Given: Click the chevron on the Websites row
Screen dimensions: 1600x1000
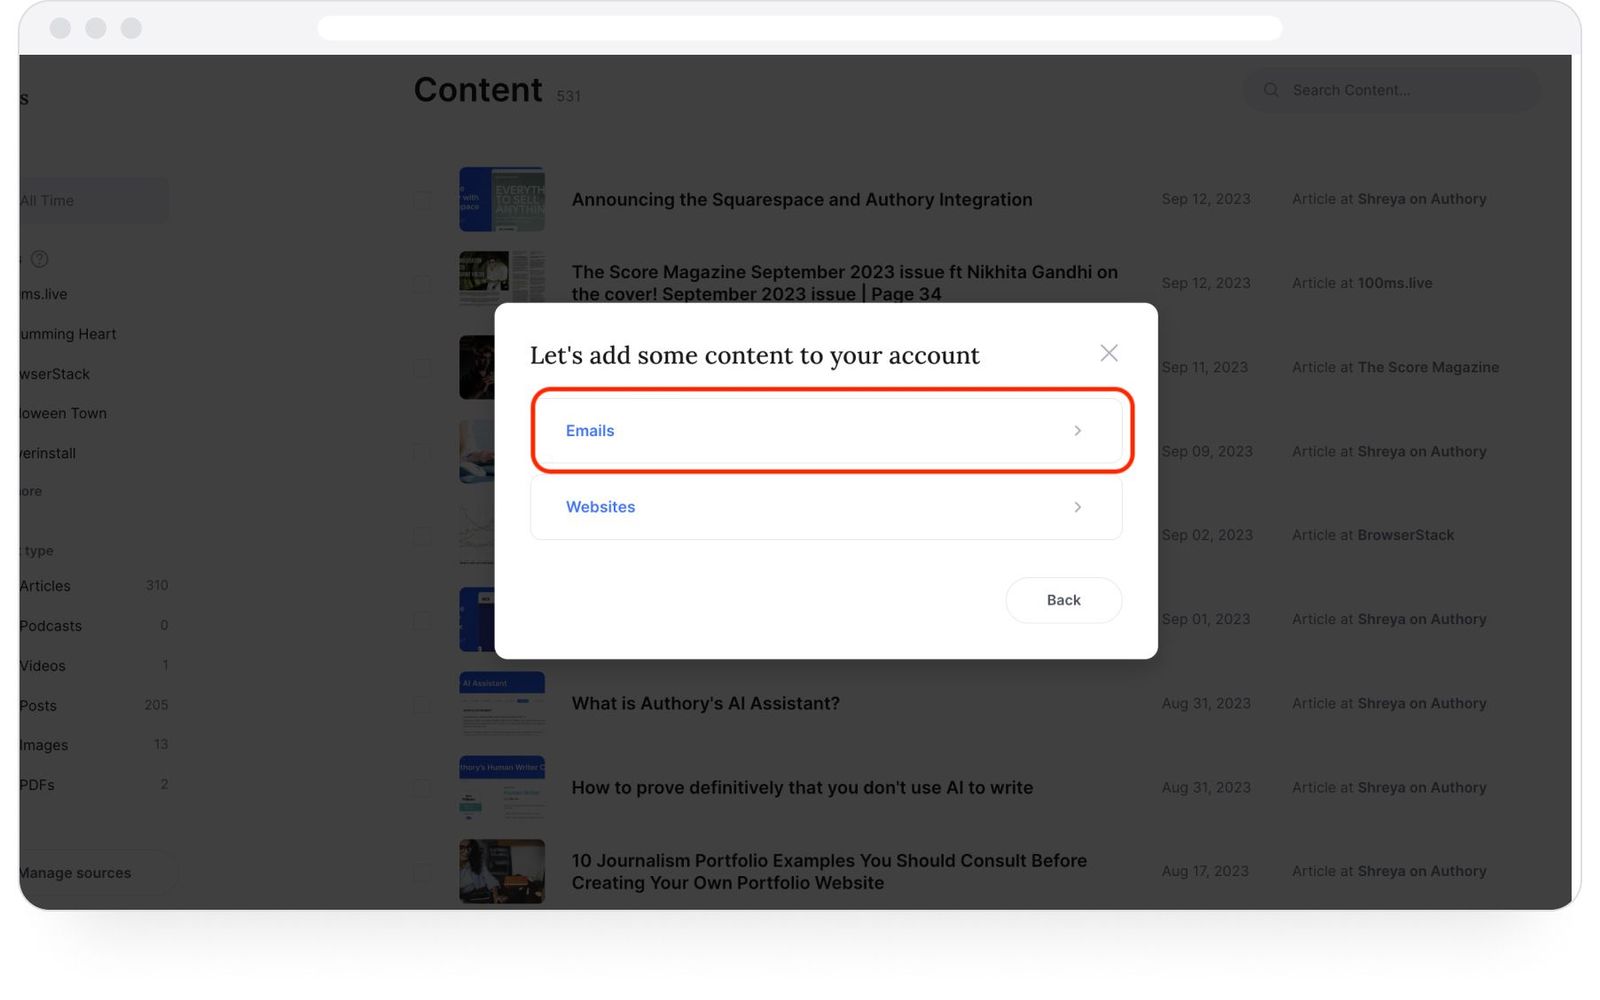Looking at the screenshot, I should pos(1077,507).
